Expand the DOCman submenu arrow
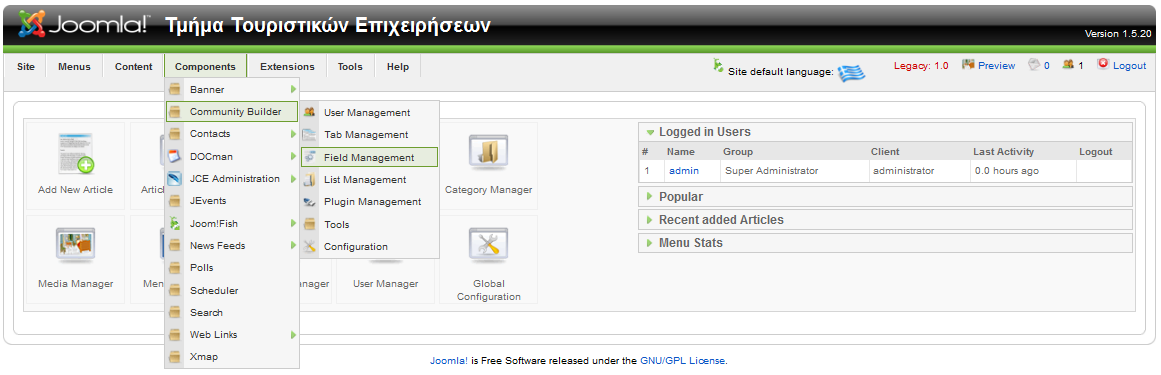Image resolution: width=1161 pixels, height=375 pixels. click(293, 156)
